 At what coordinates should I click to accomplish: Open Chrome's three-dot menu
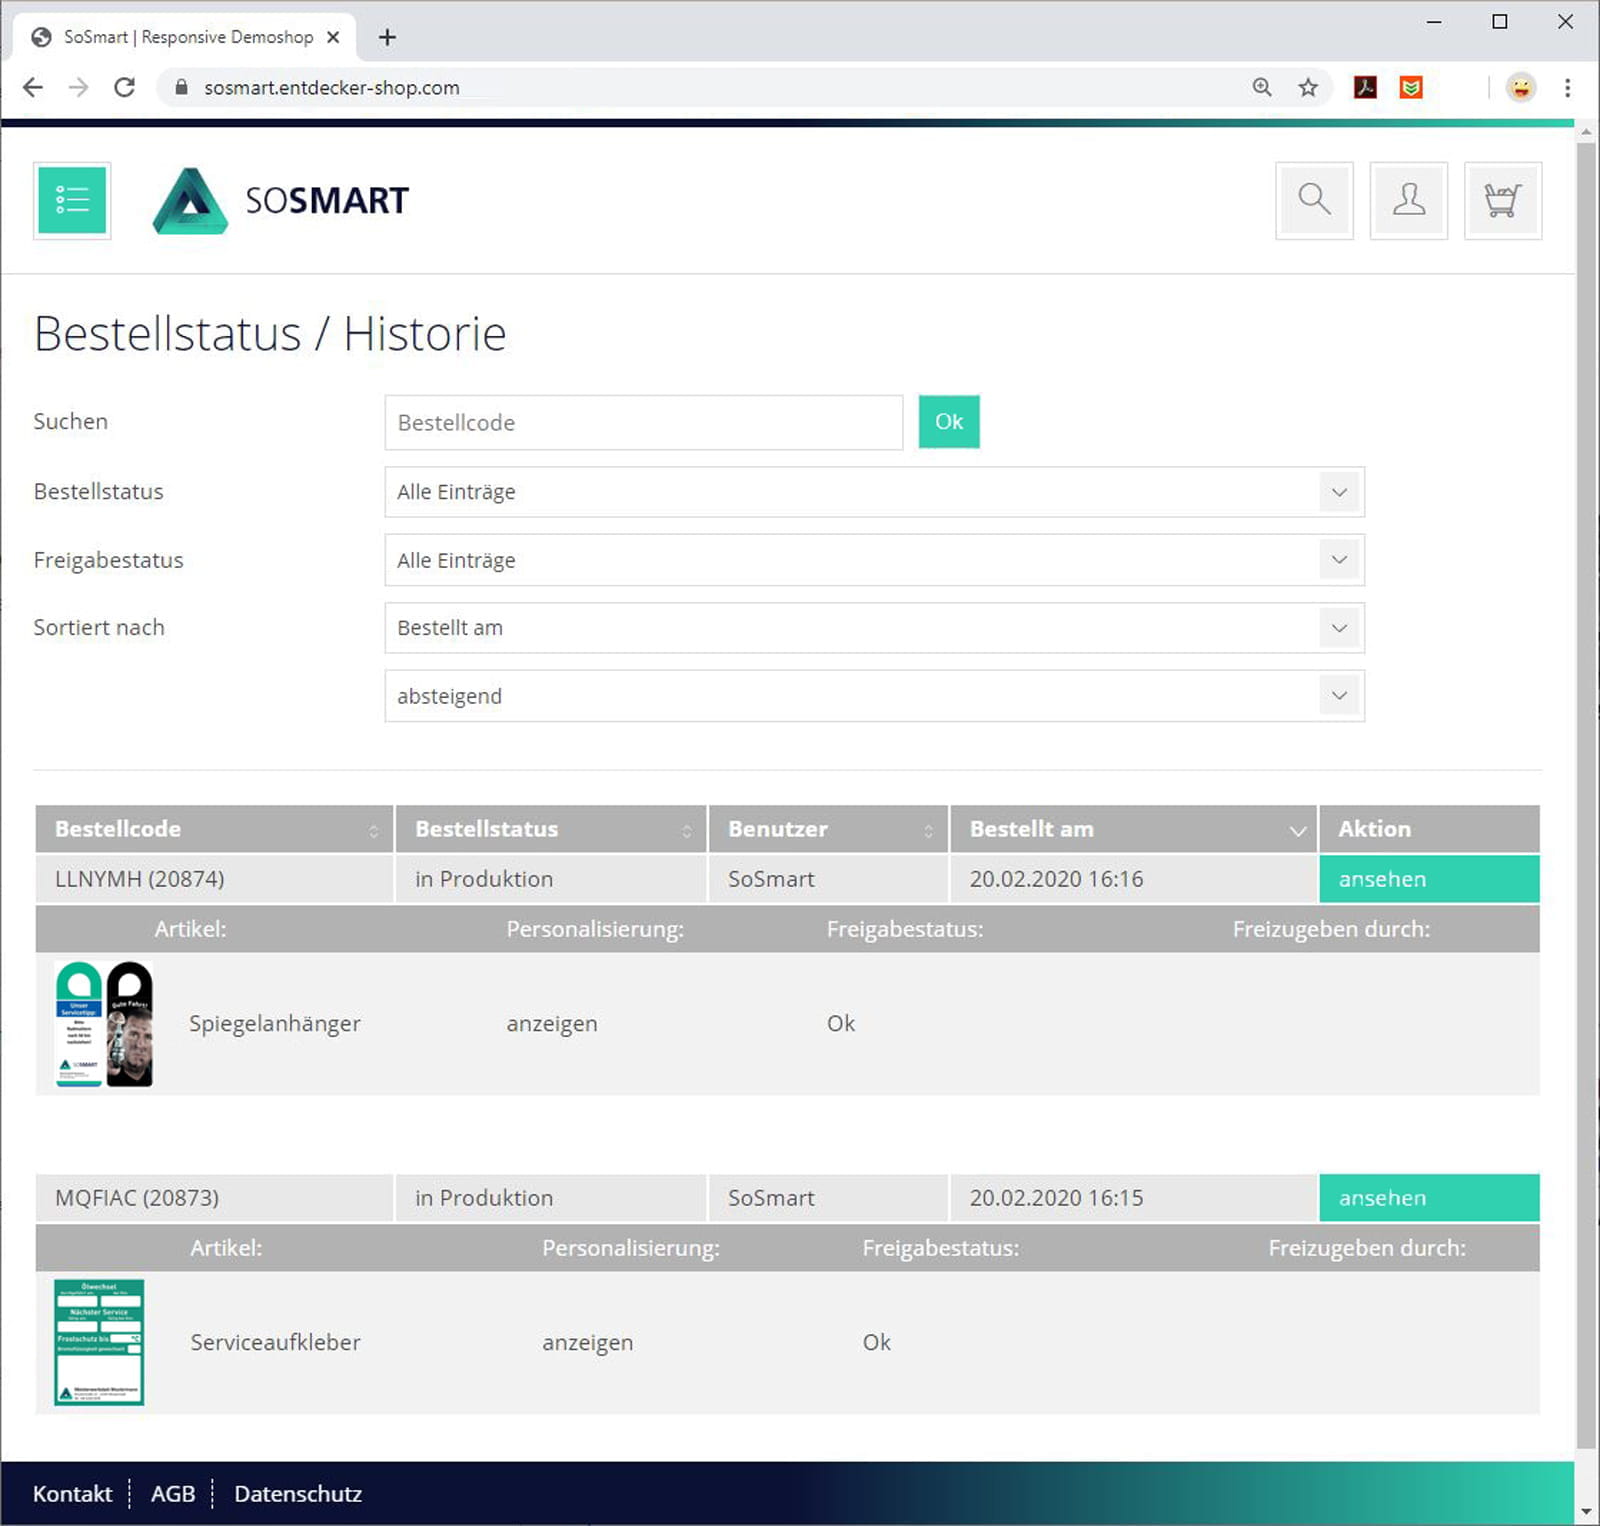1567,88
